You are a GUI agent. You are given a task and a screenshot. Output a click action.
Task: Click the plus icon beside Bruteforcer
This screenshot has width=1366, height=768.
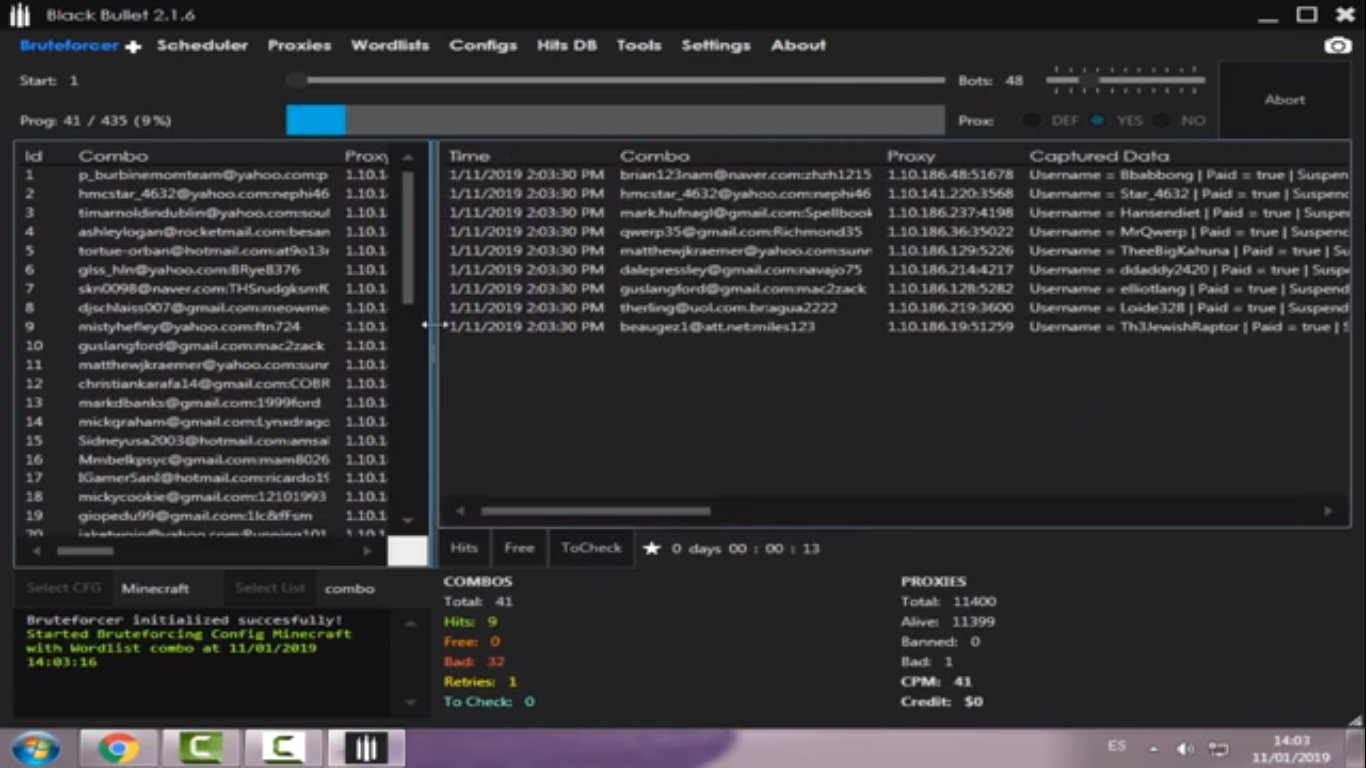point(133,47)
